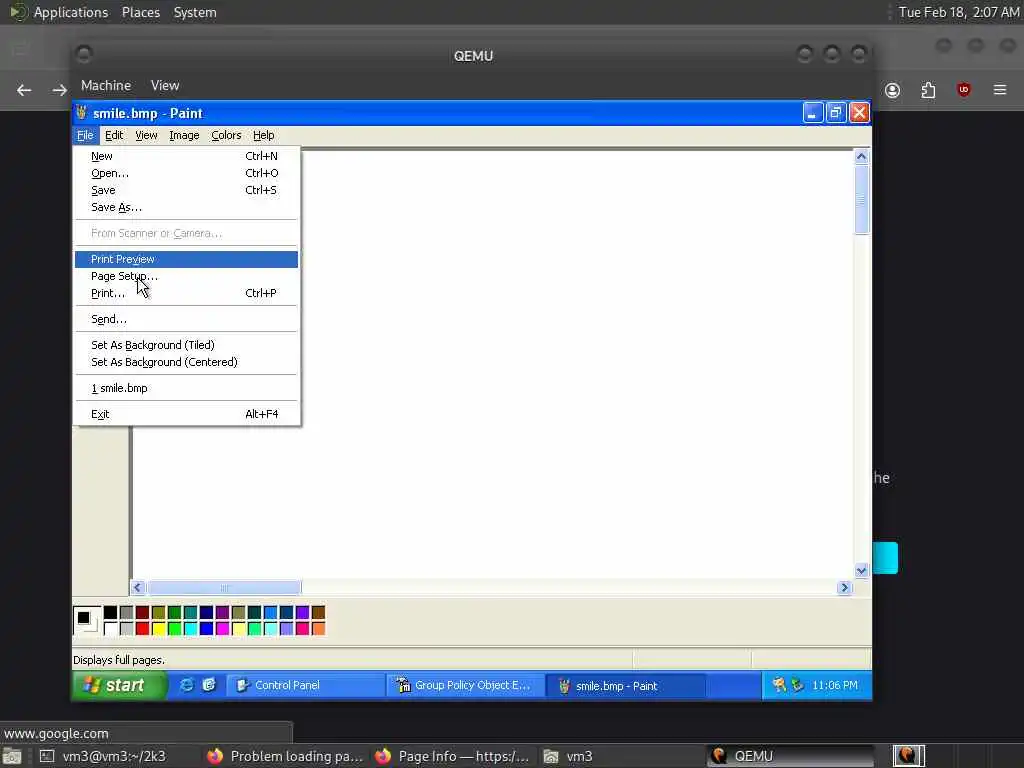Open QEMU View menu

[165, 86]
